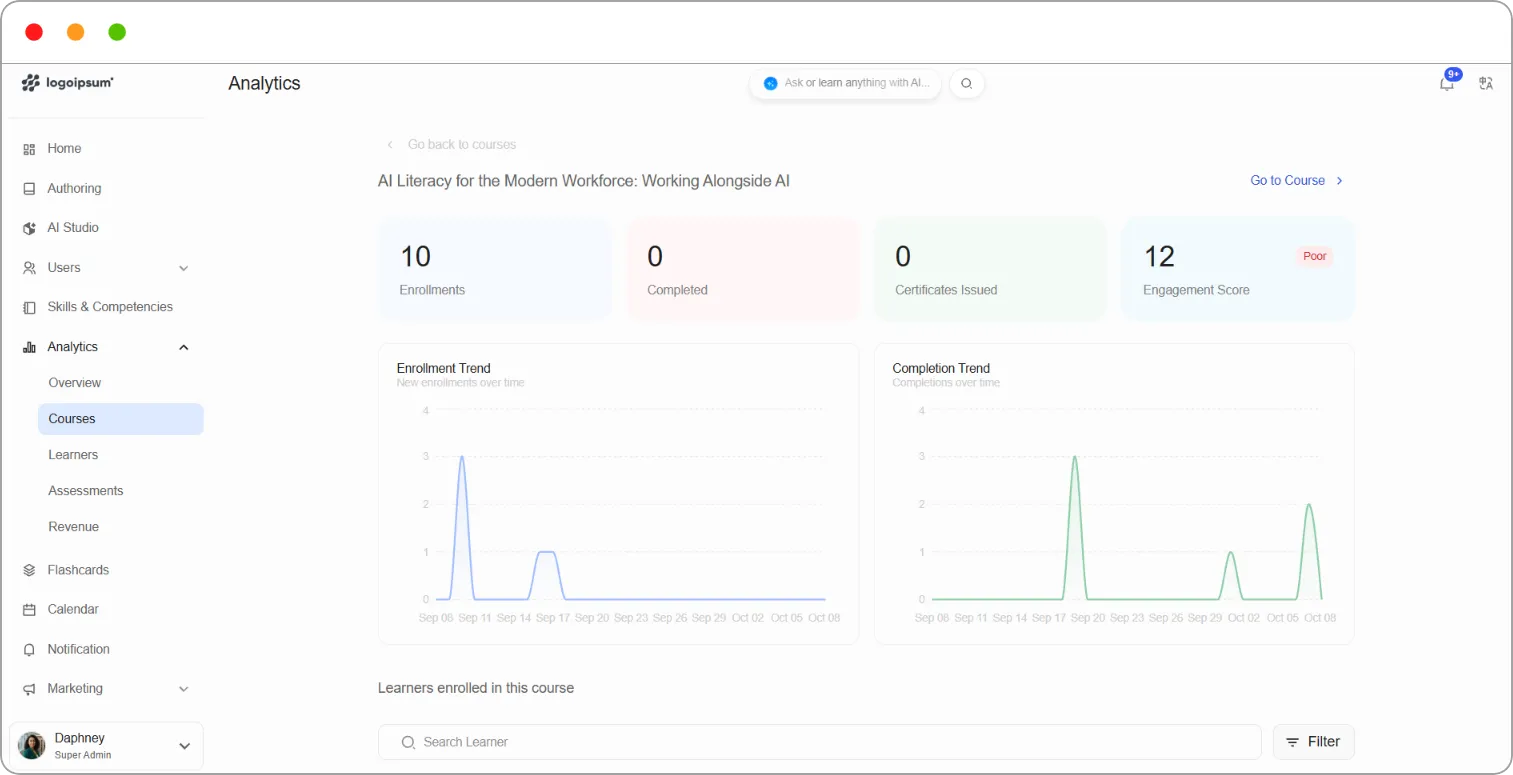Open the top-right notifications bell with 9+ badge
Viewport: 1513px width, 775px height.
click(1447, 83)
